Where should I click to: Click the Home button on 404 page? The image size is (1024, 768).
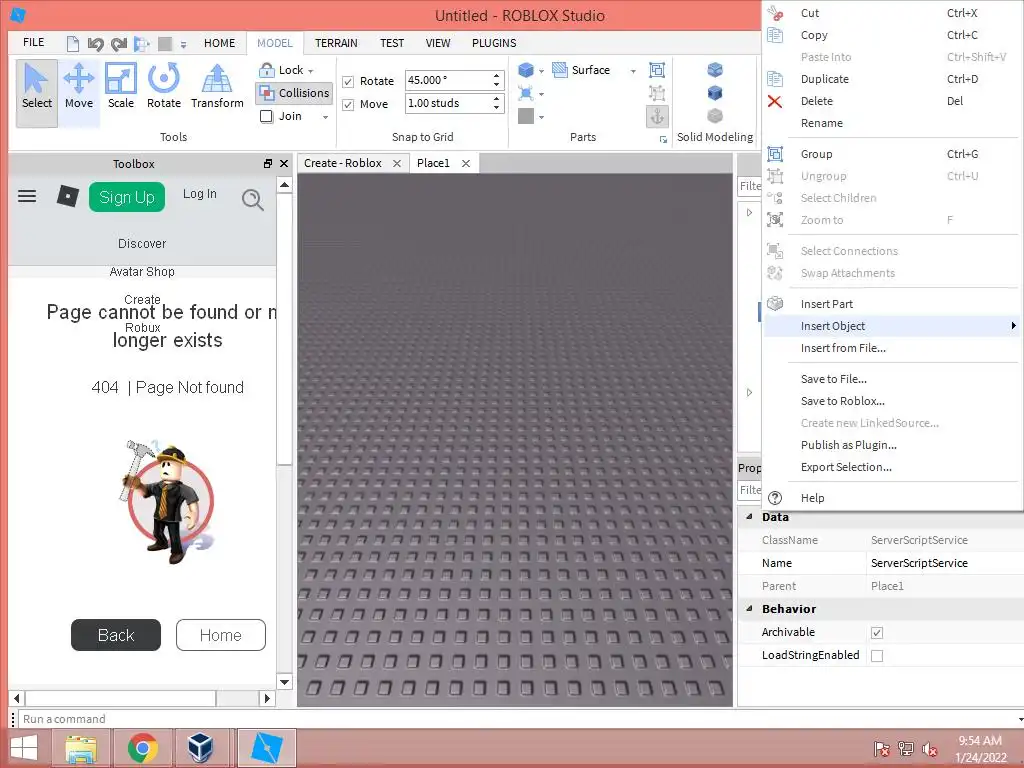tap(221, 635)
